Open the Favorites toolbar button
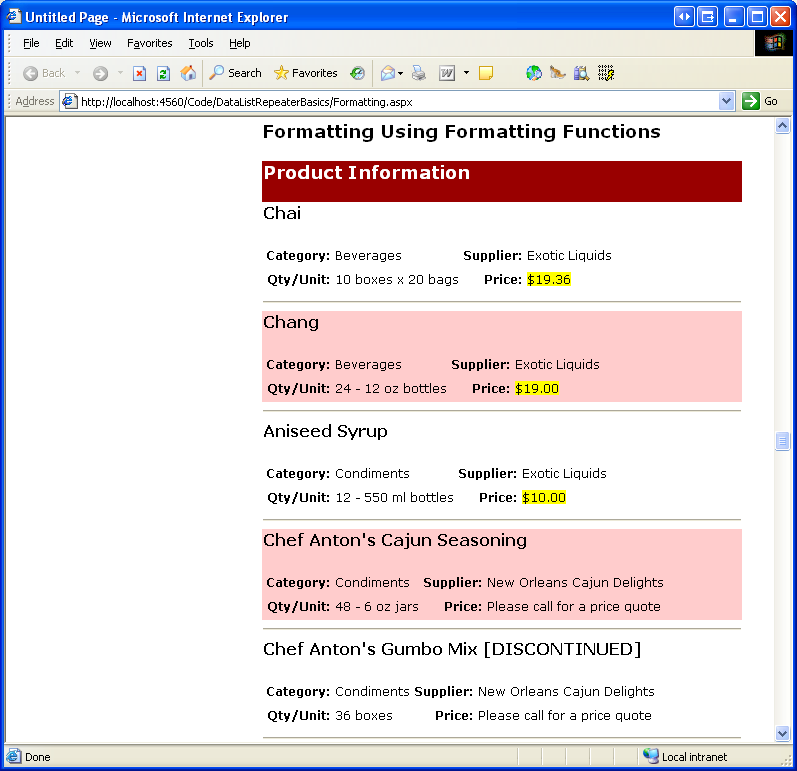 (305, 73)
